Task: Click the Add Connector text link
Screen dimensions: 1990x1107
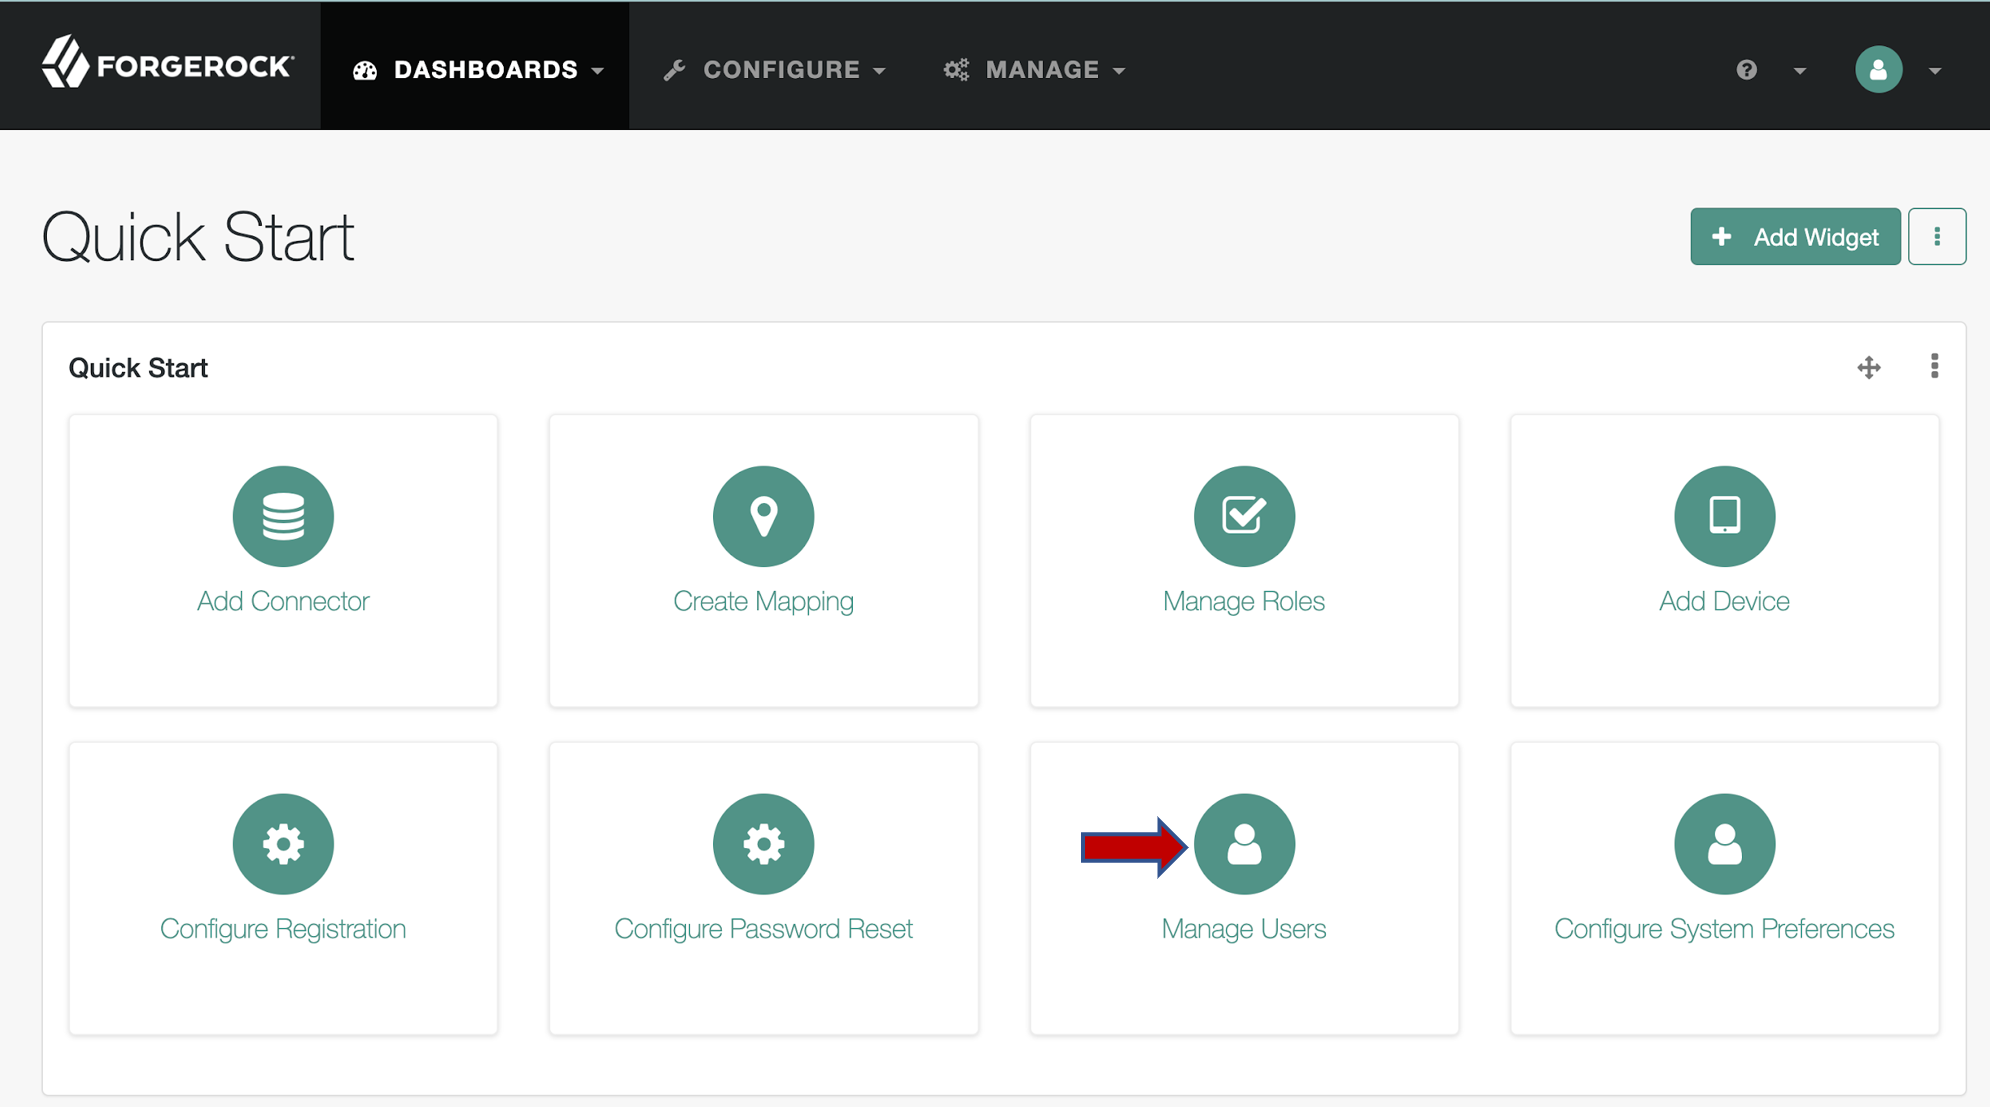Action: [283, 601]
